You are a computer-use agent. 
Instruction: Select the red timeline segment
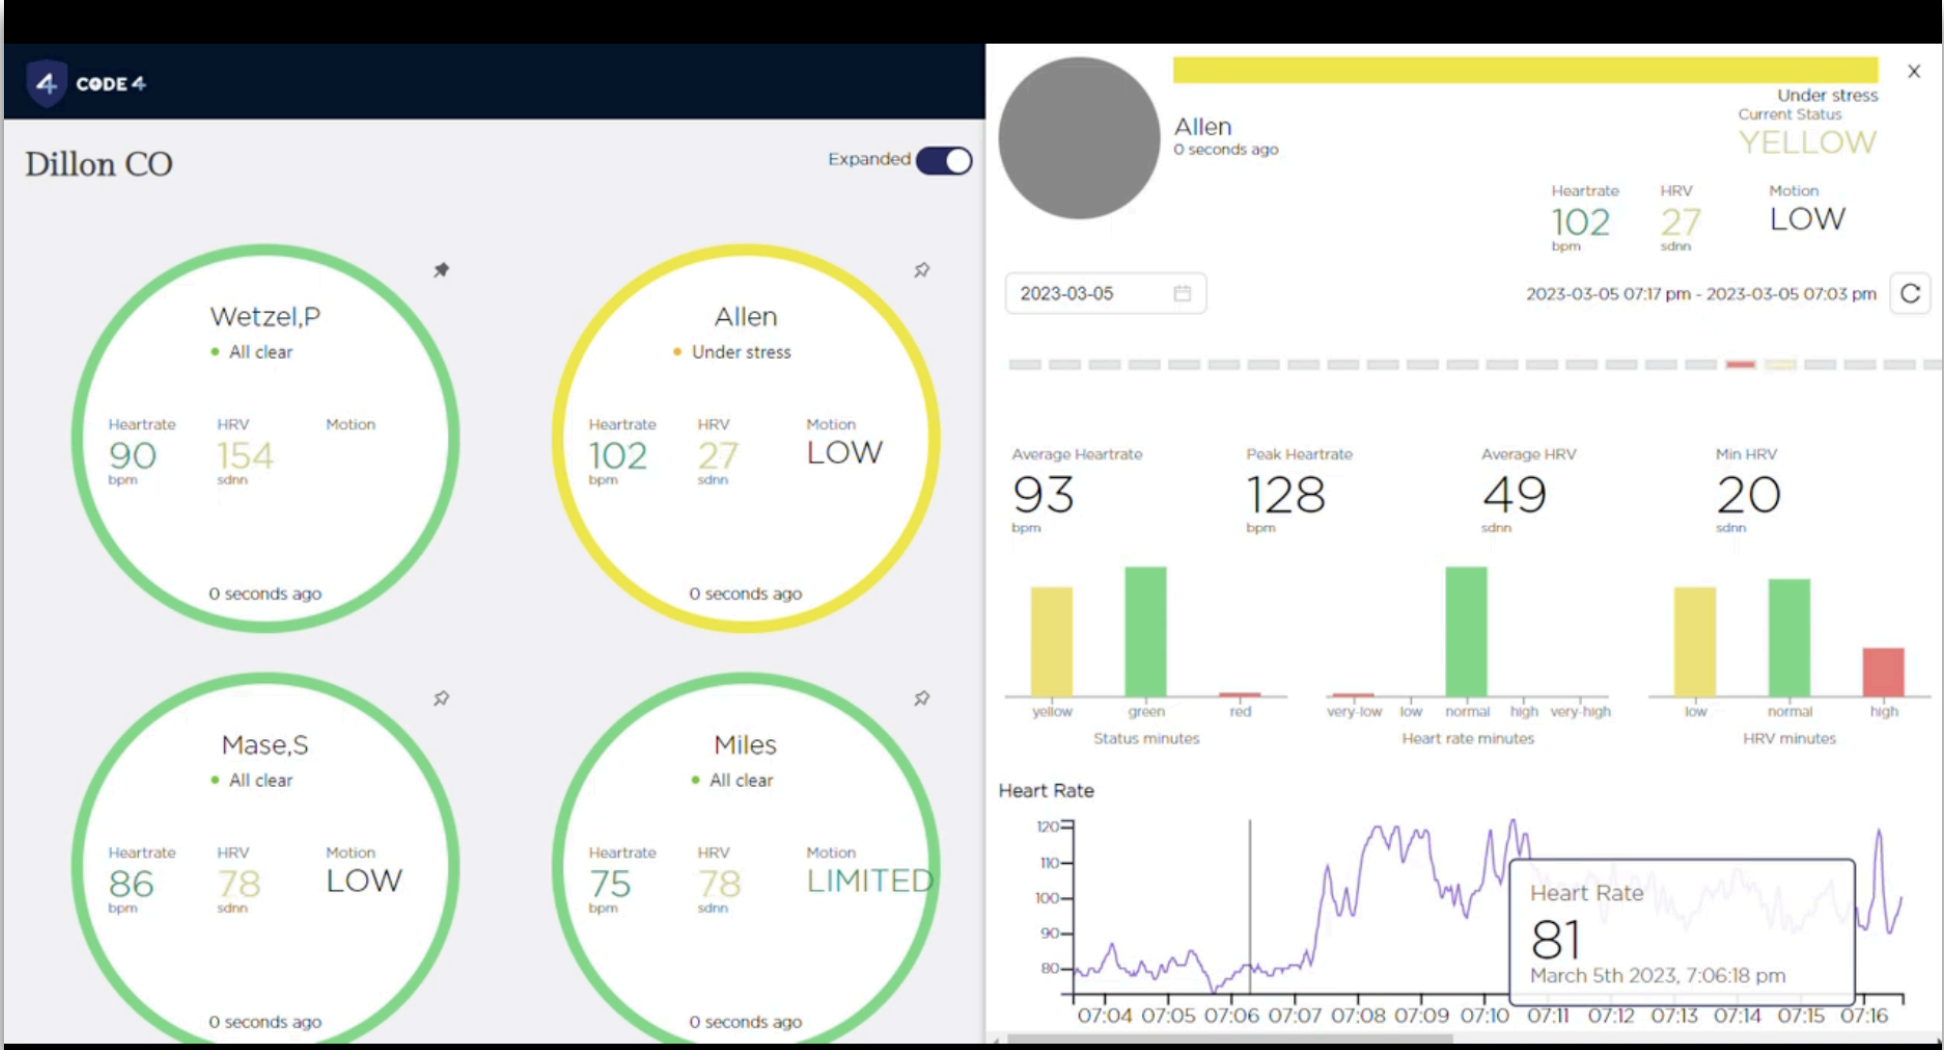pyautogui.click(x=1740, y=364)
